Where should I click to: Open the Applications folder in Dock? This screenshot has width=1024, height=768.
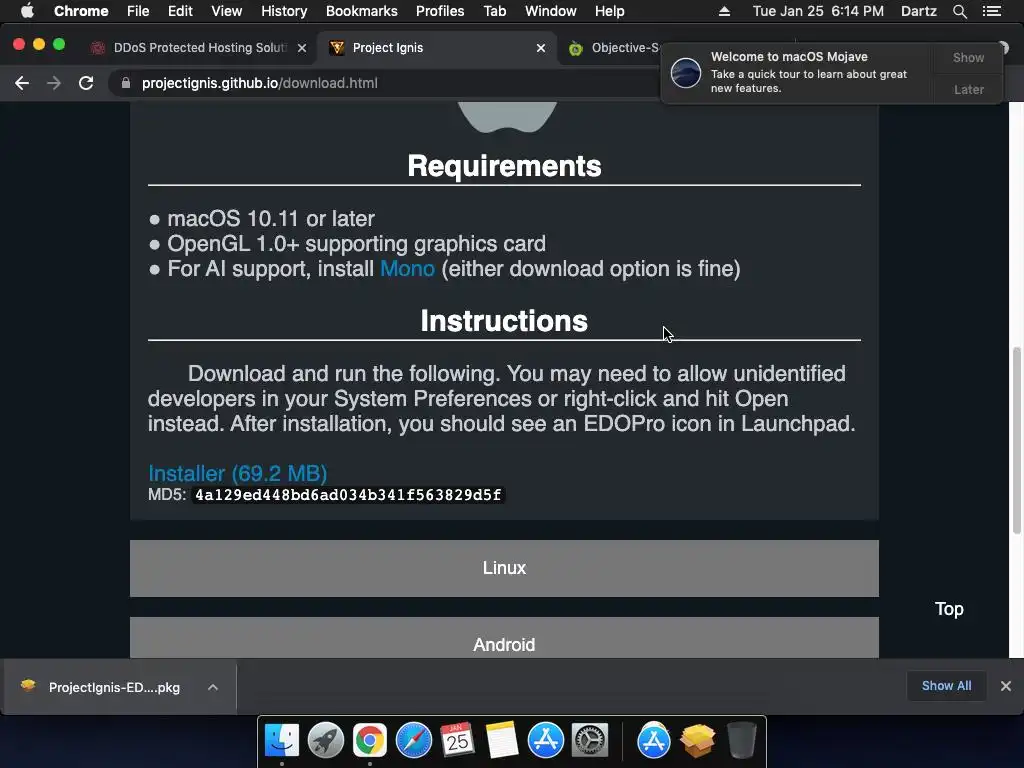tap(654, 740)
